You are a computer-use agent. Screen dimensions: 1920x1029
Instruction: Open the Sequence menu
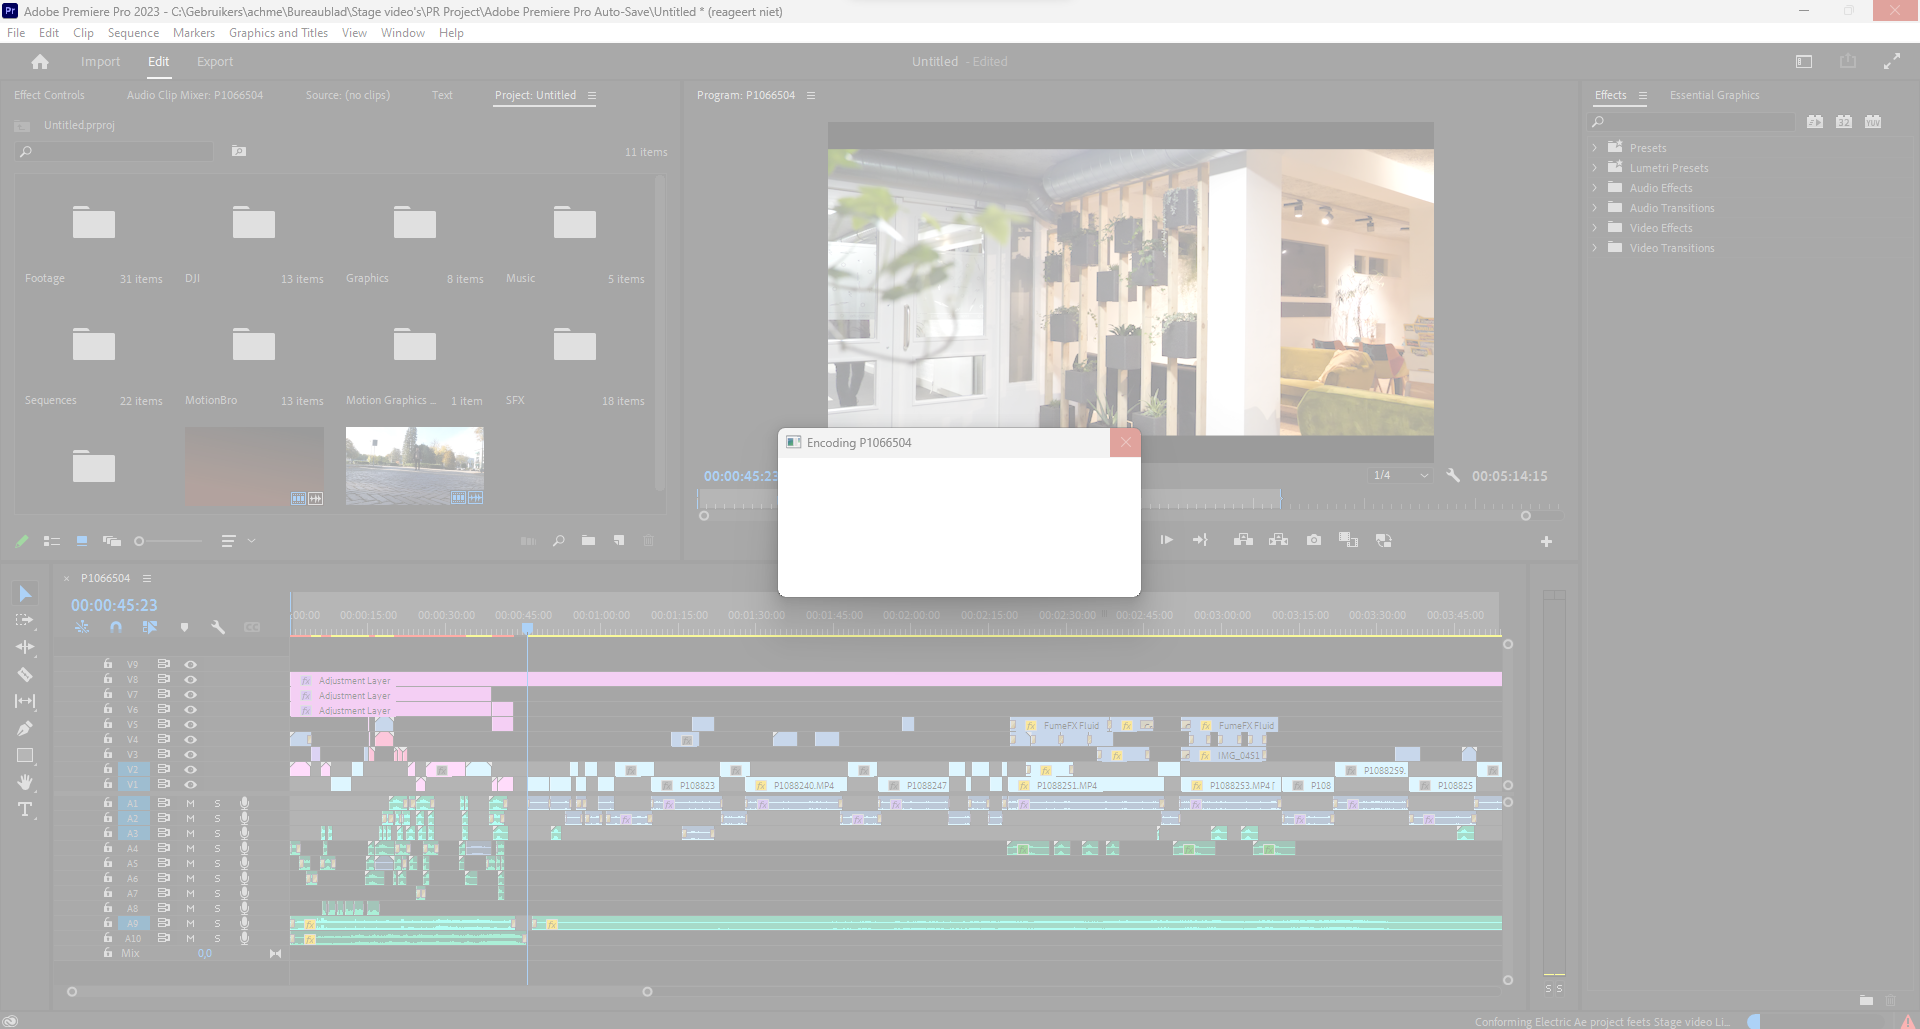tap(133, 32)
